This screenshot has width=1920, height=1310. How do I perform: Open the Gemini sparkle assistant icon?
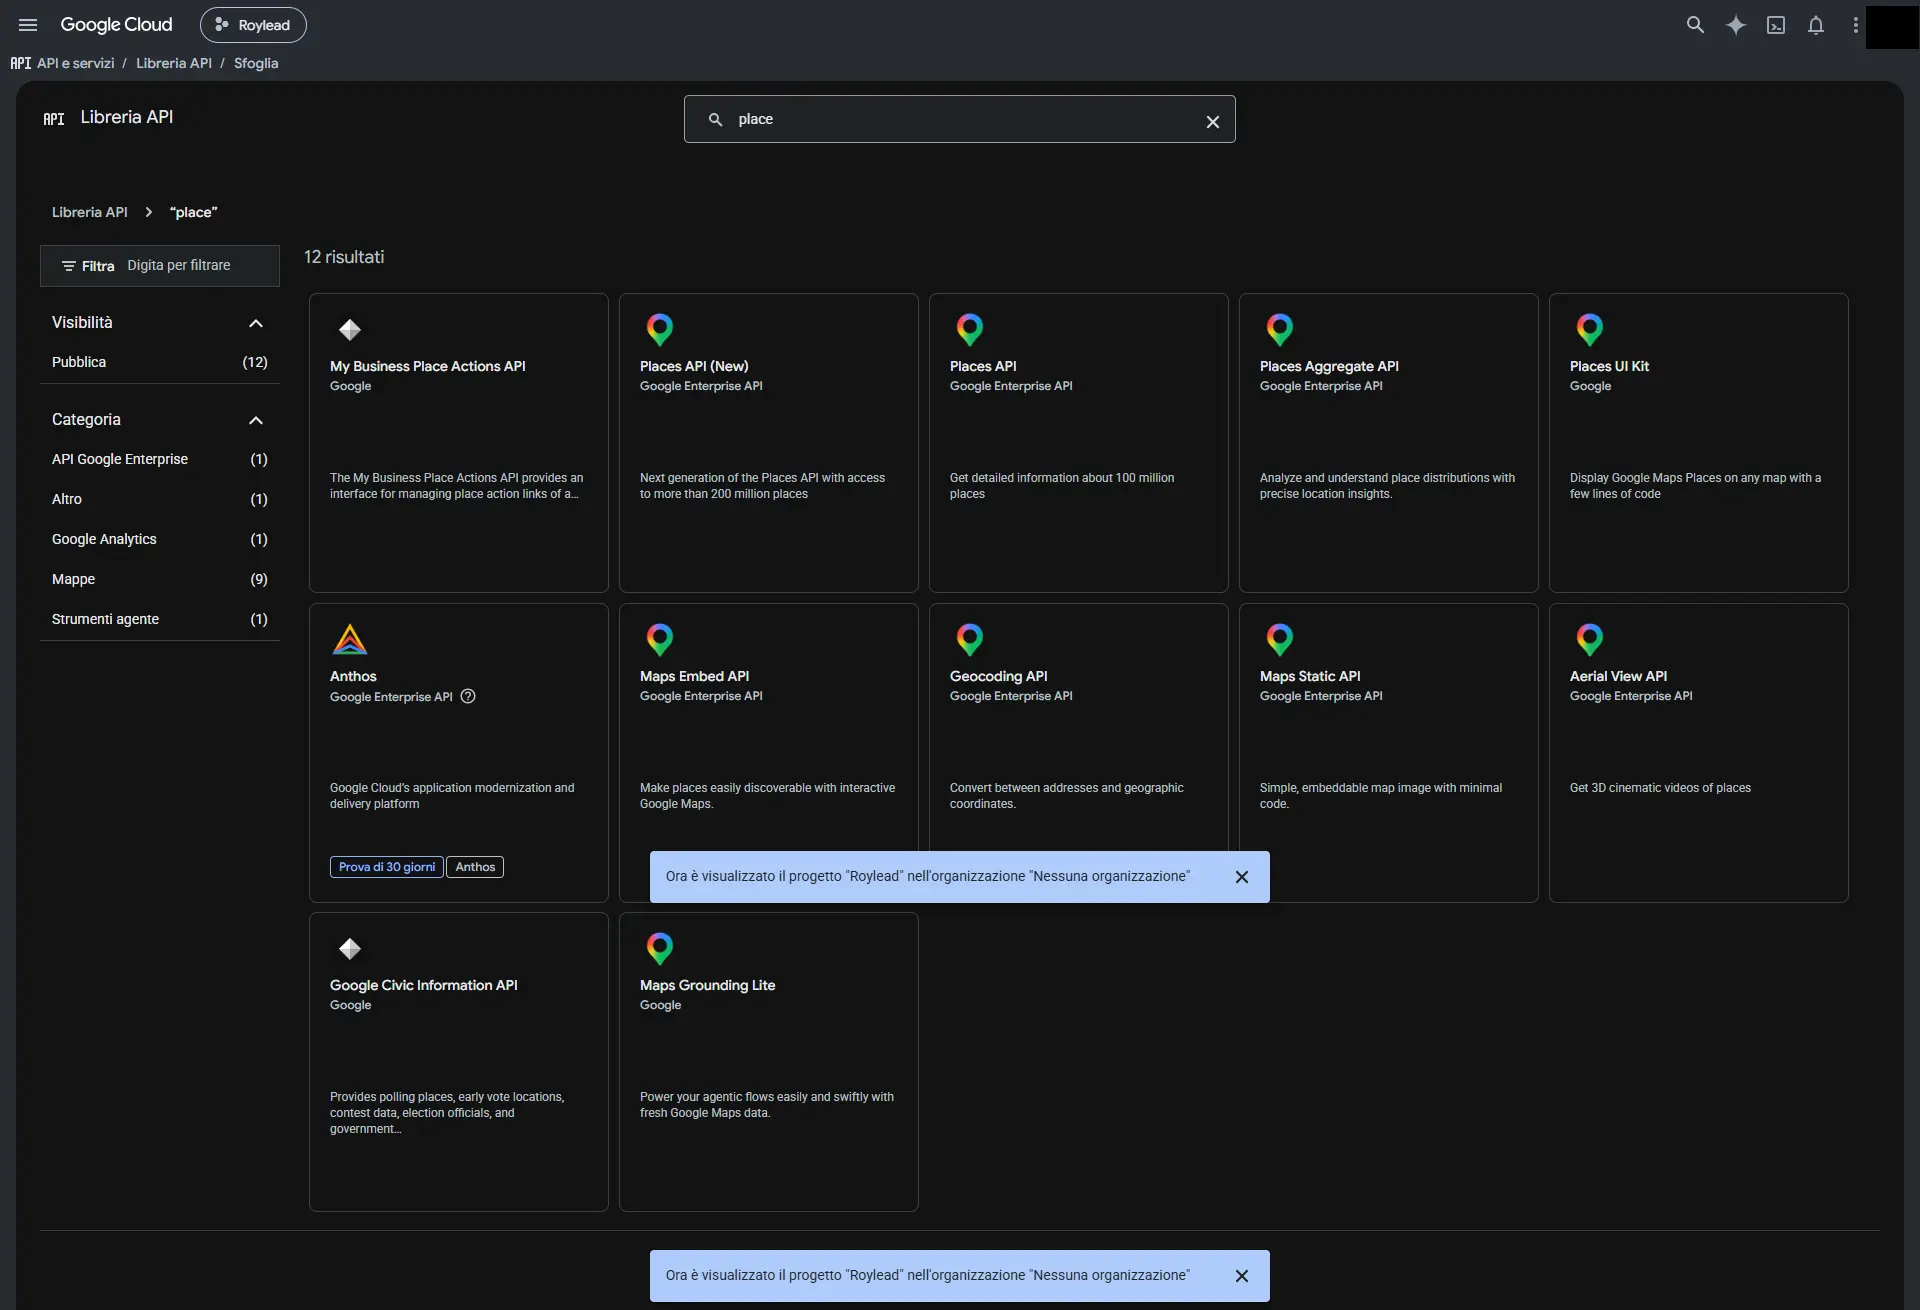pyautogui.click(x=1736, y=25)
